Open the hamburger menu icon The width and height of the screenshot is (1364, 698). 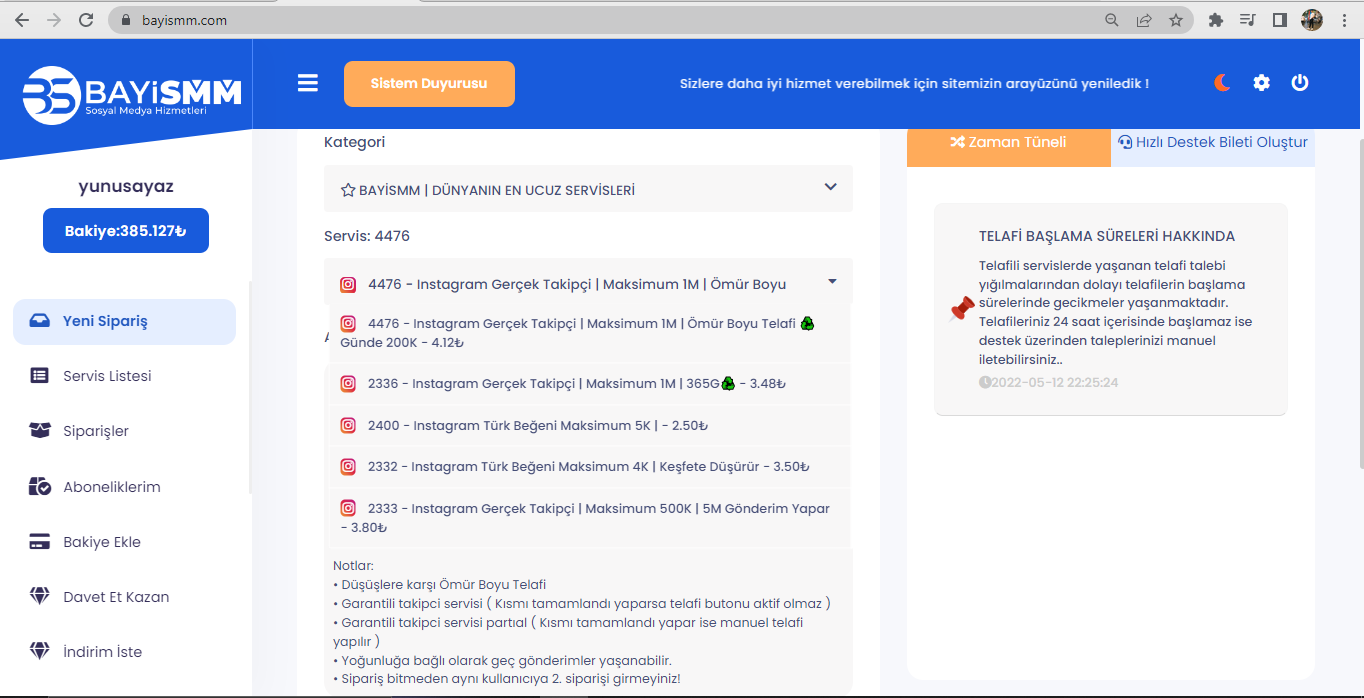pos(308,83)
